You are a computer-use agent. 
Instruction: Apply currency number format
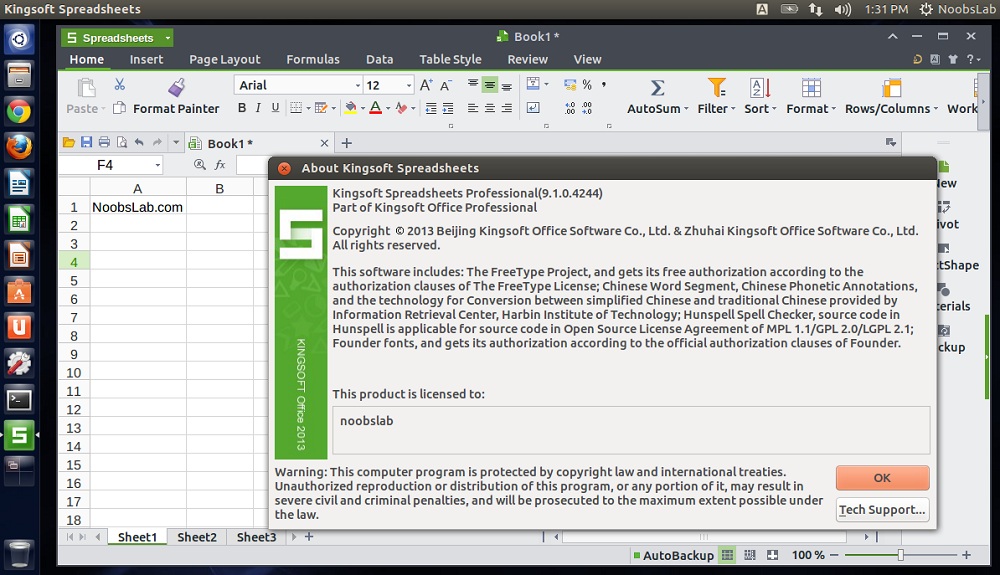point(570,85)
